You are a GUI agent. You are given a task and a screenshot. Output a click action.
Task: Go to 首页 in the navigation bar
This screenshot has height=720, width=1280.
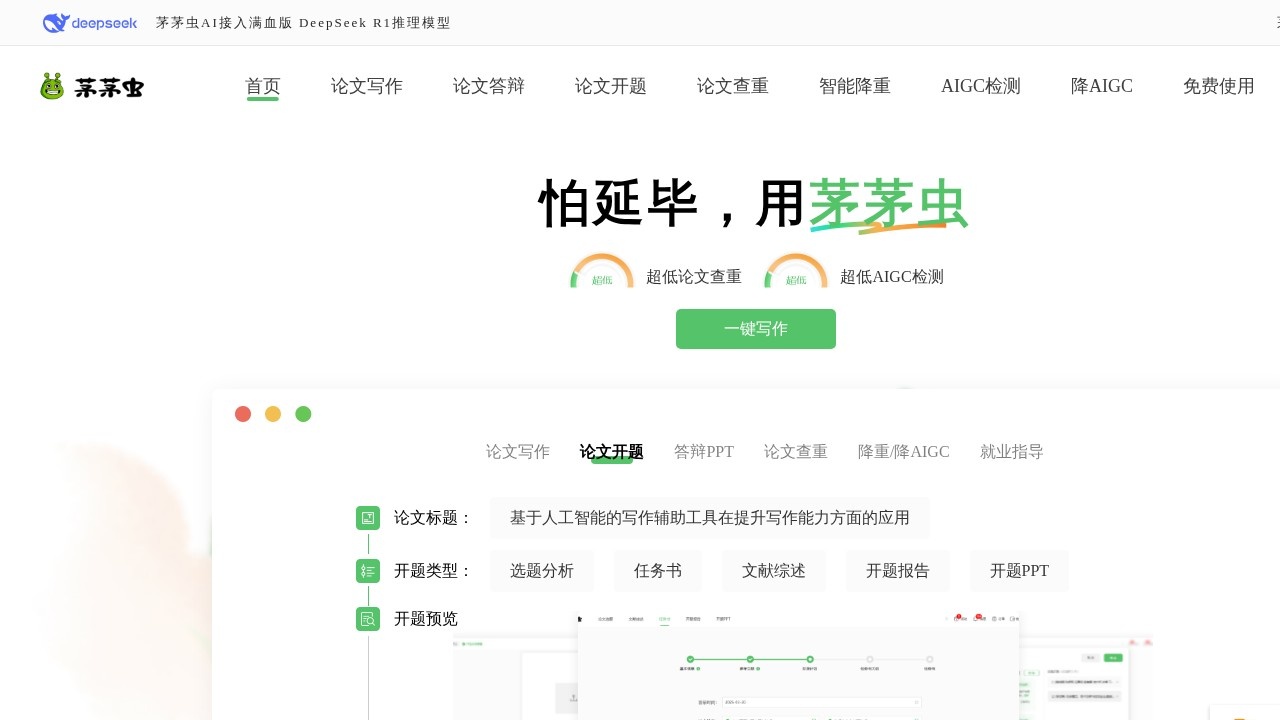[x=263, y=86]
